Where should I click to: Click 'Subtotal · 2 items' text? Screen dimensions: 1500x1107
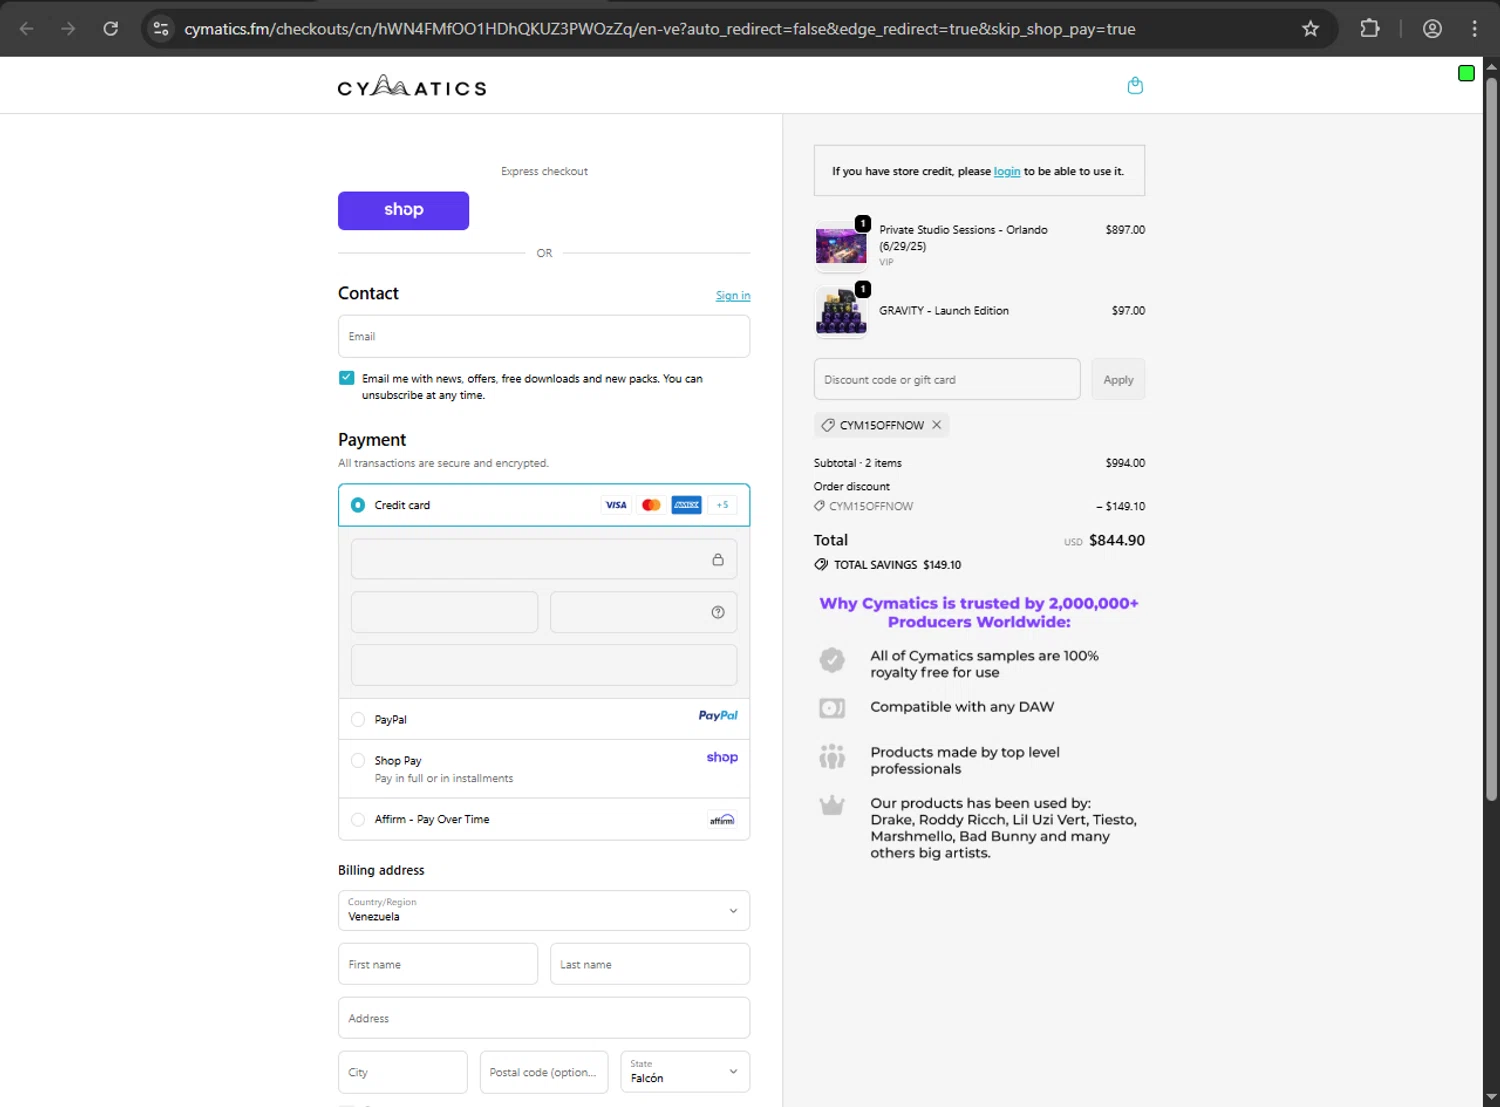pos(858,463)
